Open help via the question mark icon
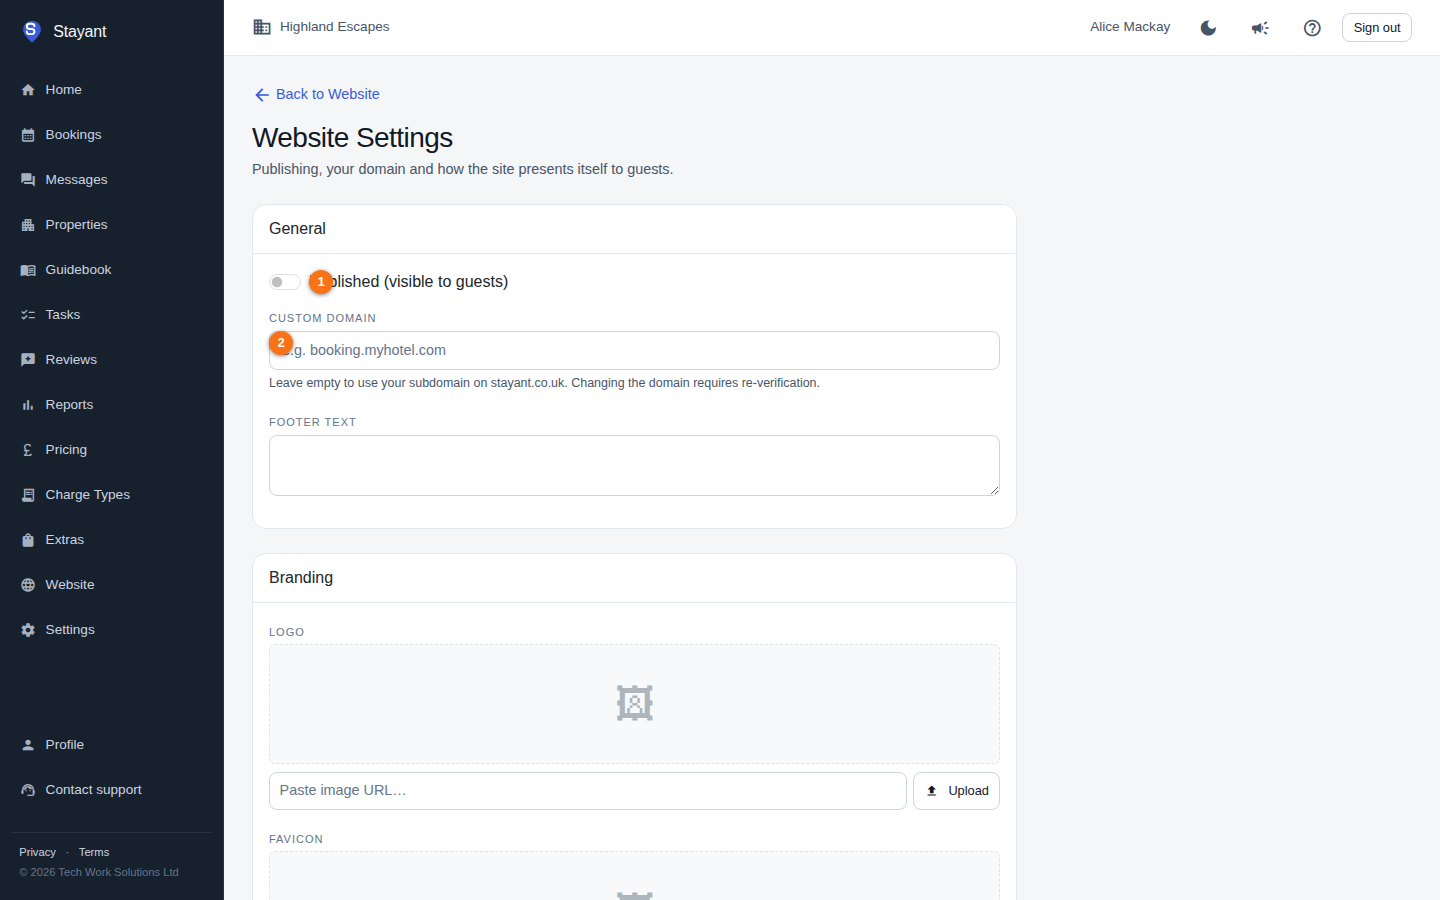Viewport: 1440px width, 900px height. pos(1312,28)
